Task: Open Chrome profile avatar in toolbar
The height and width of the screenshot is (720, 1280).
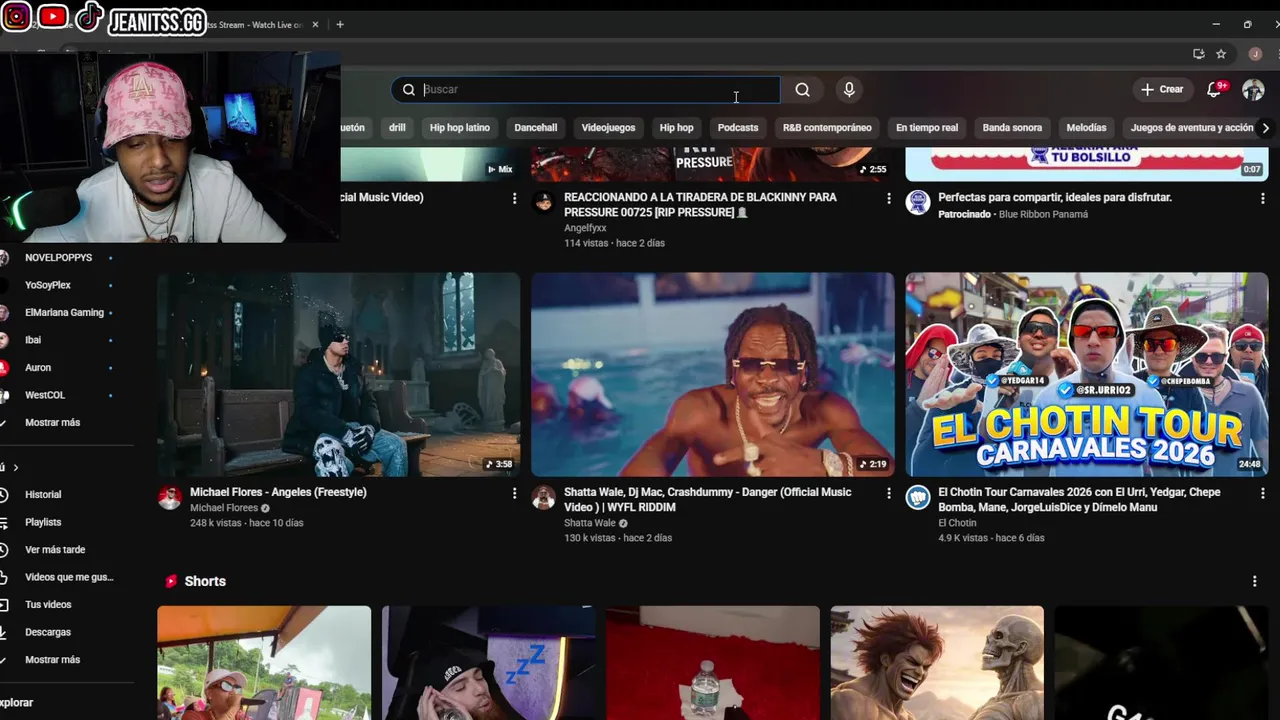Action: click(x=1255, y=54)
